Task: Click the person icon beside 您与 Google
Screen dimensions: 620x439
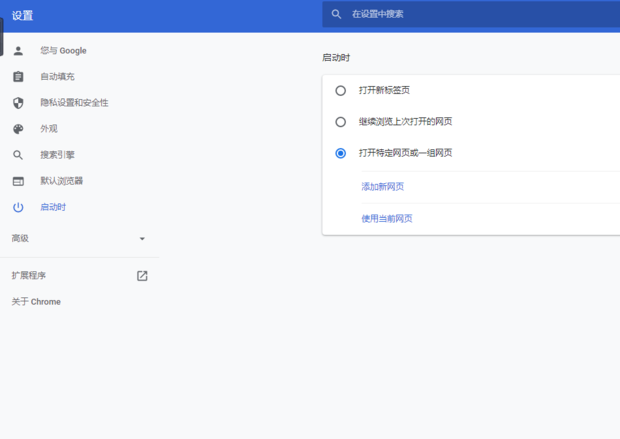Action: [18, 51]
